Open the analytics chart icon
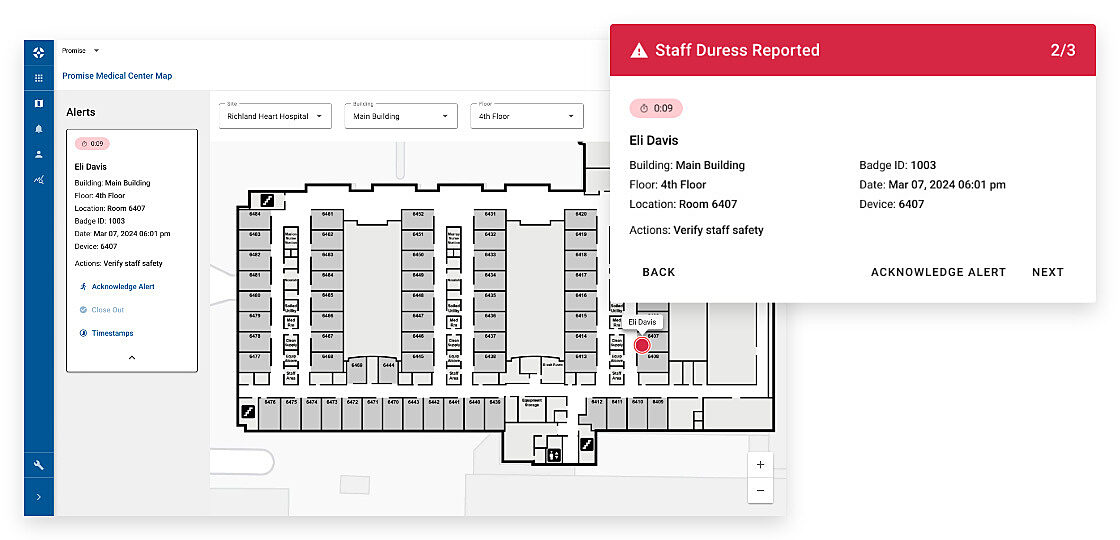This screenshot has height=540, width=1120. coord(39,180)
